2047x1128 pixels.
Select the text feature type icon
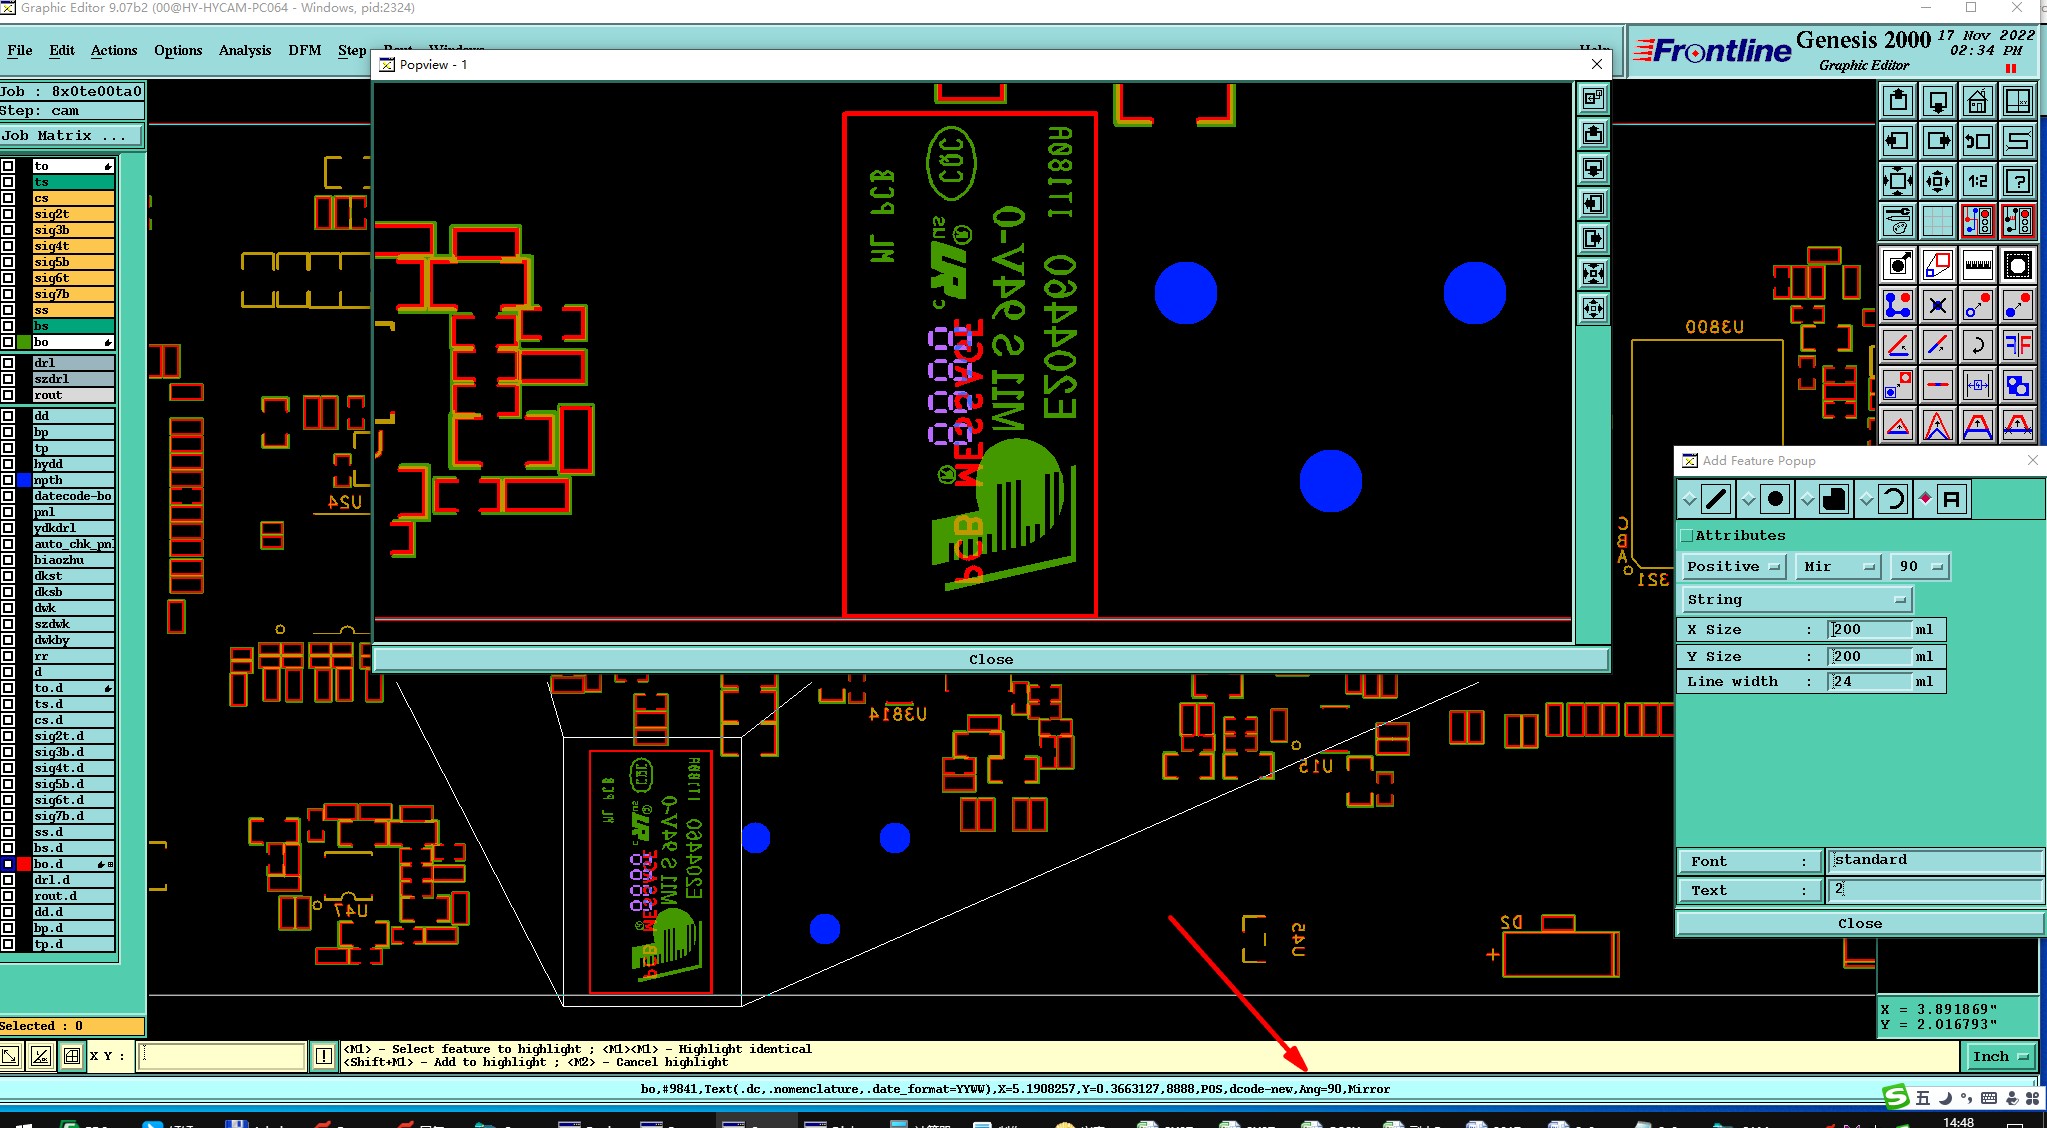tap(1951, 498)
